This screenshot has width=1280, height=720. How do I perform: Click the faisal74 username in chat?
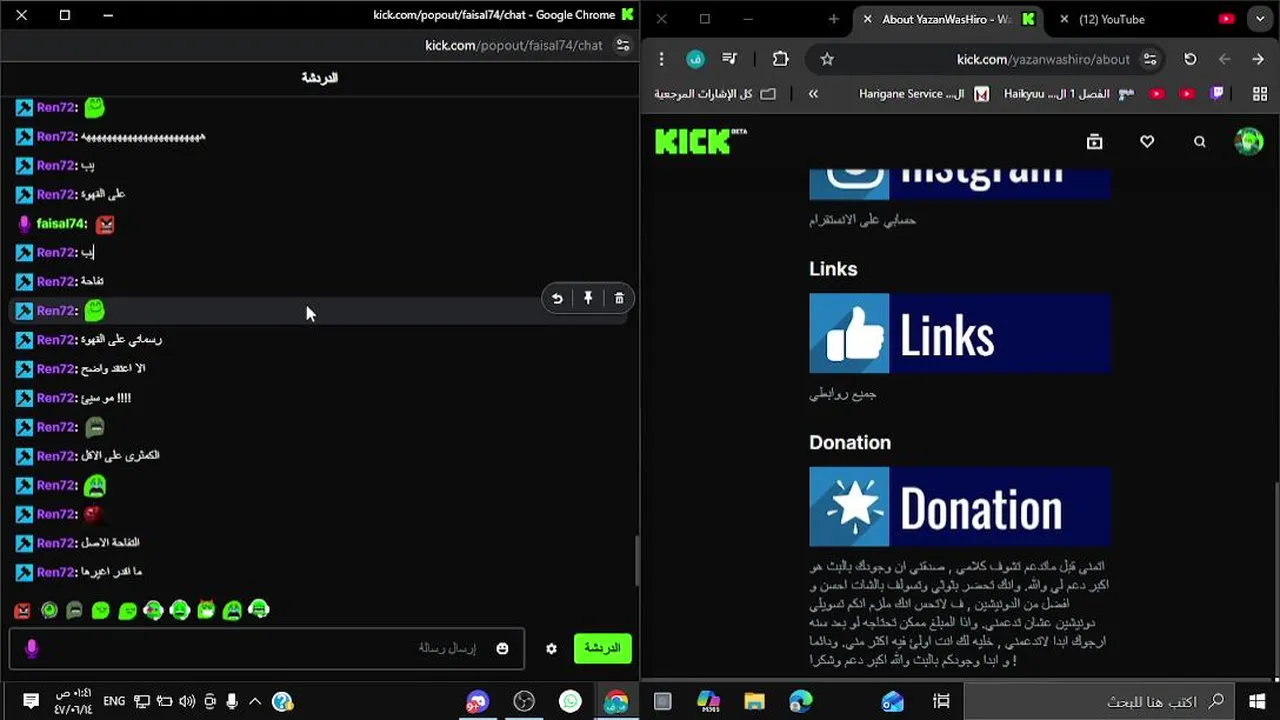coord(61,224)
